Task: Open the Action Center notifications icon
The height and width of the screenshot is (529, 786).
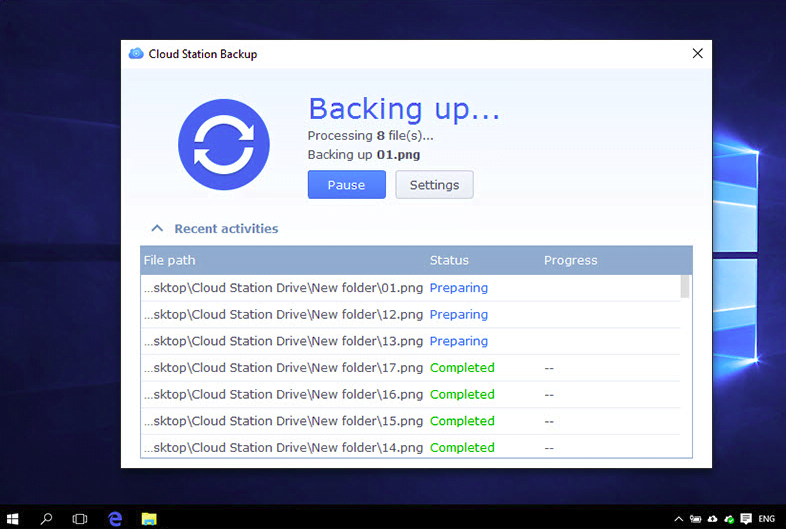Action: coord(746,519)
